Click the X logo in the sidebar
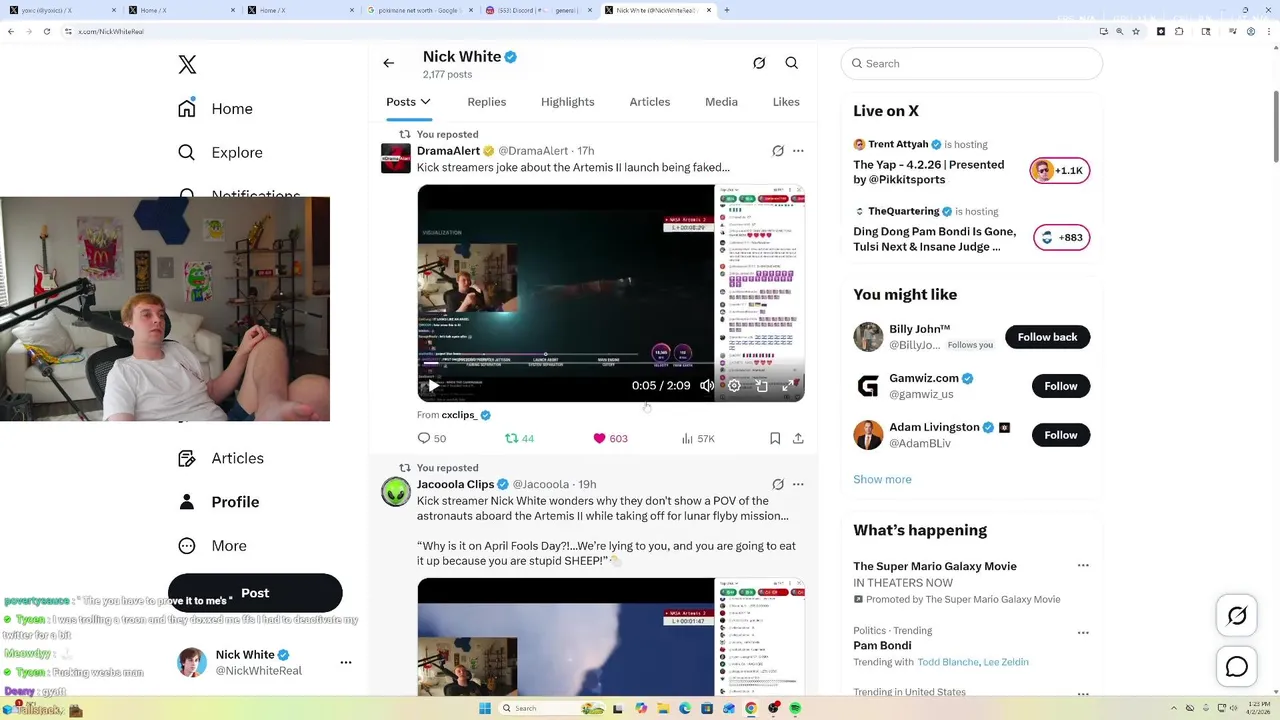The height and width of the screenshot is (720, 1280). tap(187, 65)
